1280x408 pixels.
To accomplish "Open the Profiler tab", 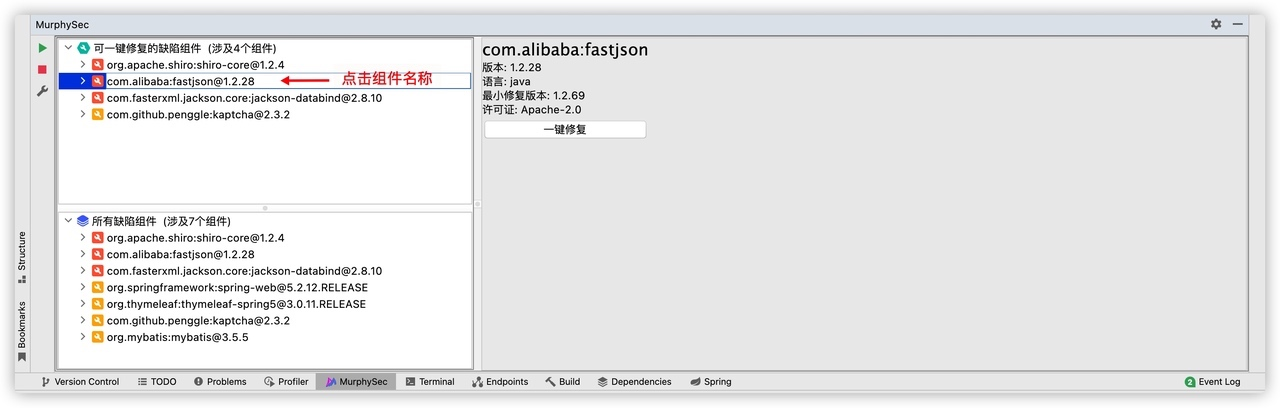I will tap(286, 381).
